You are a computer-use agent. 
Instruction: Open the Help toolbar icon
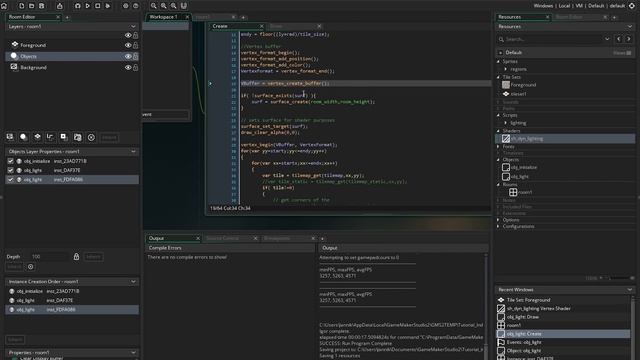pos(136,6)
